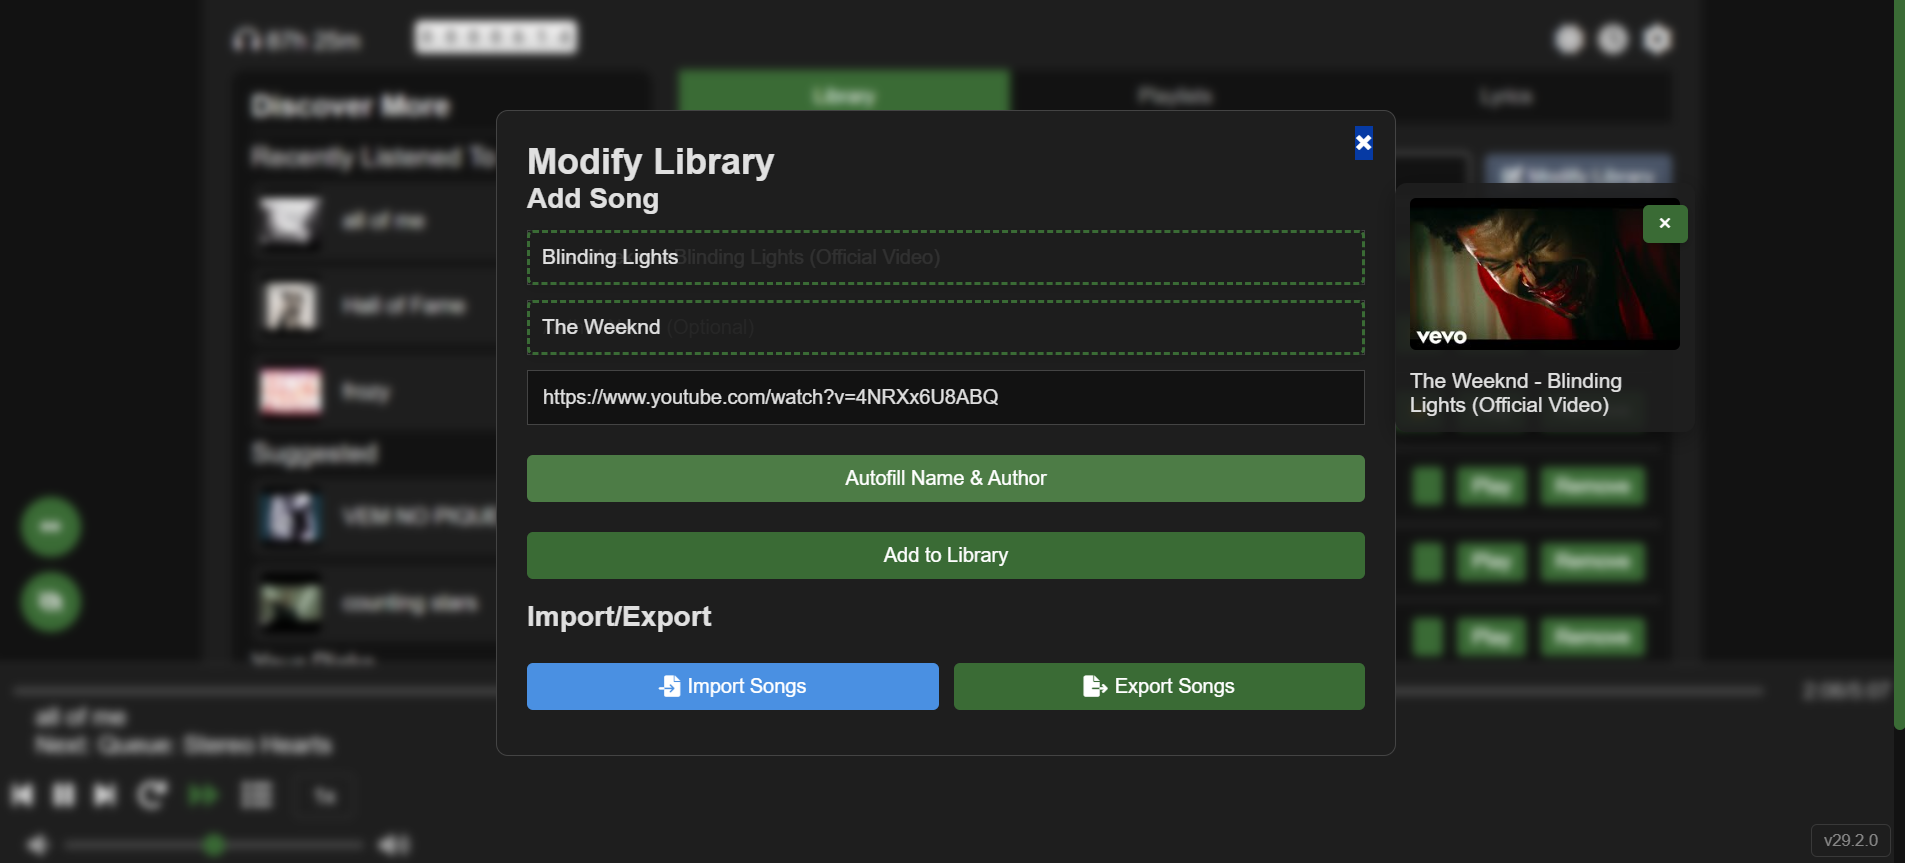Click the song name field with Blinding Lights

pyautogui.click(x=945, y=257)
